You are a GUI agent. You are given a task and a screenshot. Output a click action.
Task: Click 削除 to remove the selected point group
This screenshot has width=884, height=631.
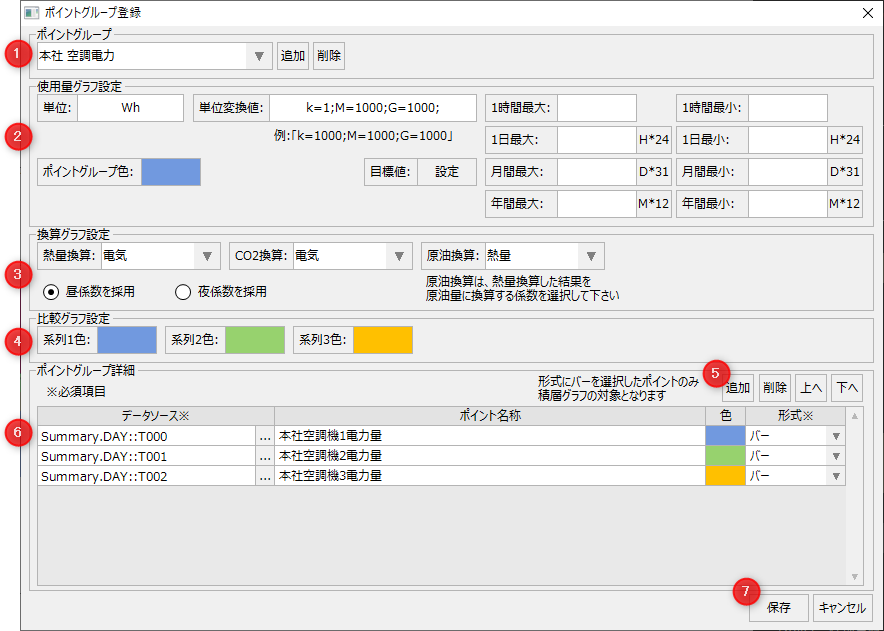tap(328, 56)
